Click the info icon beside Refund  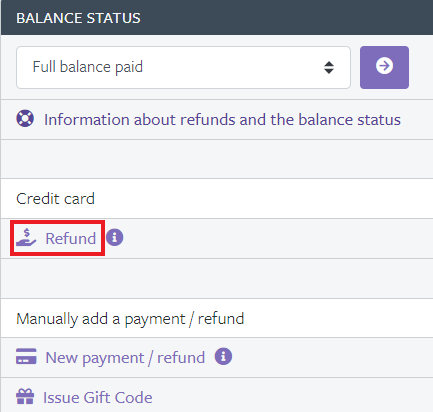click(x=115, y=238)
